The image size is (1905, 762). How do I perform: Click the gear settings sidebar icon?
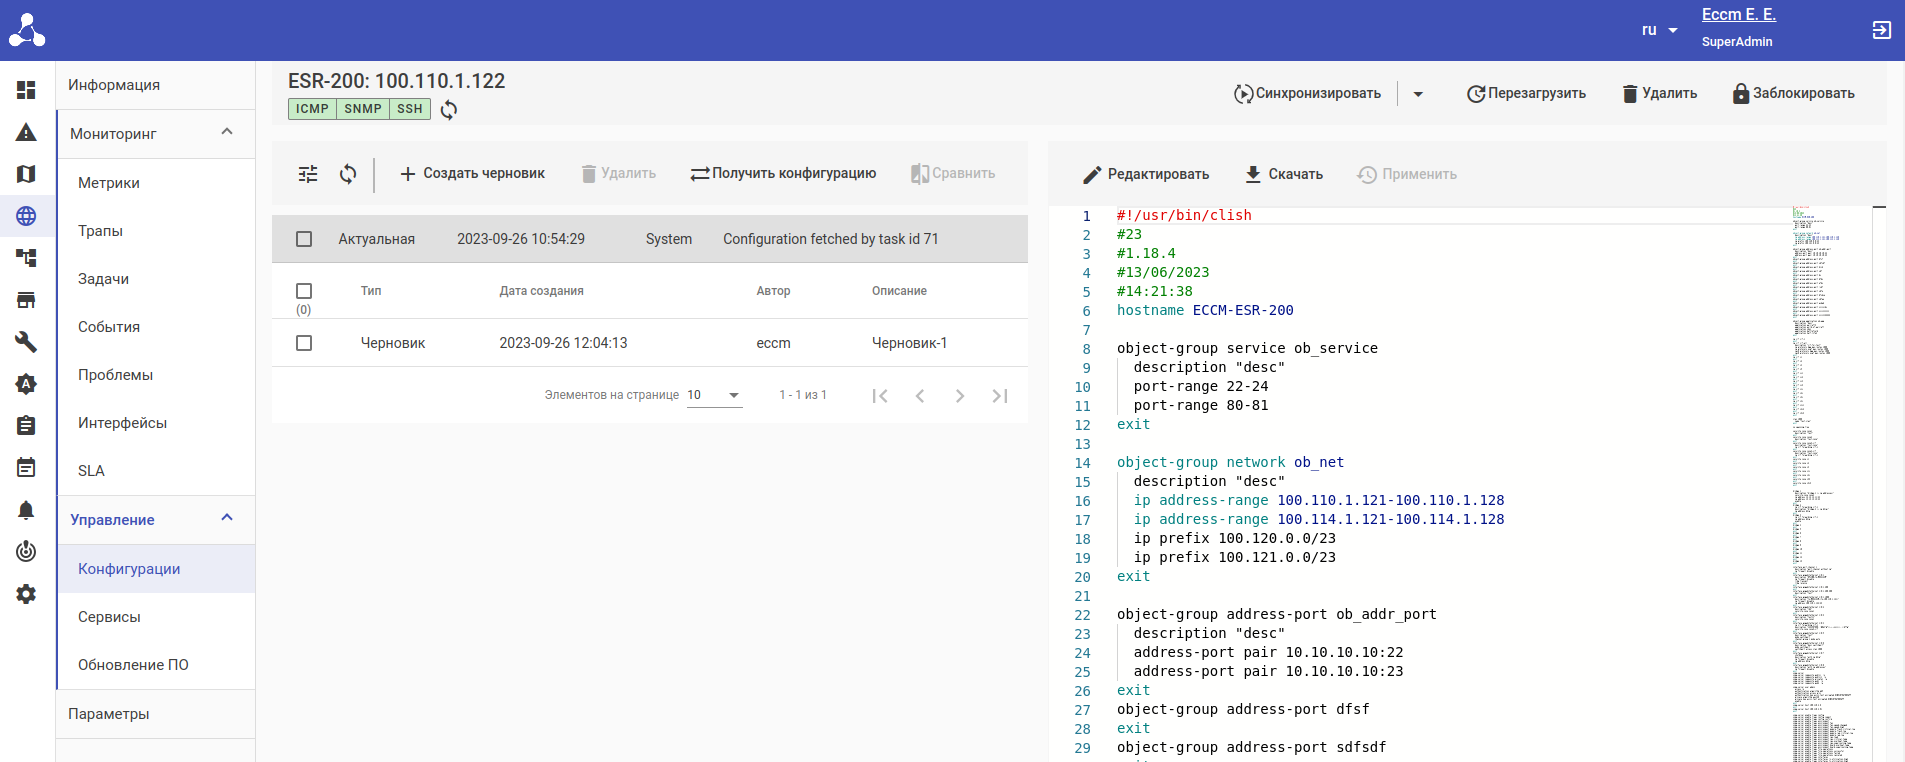(x=26, y=594)
